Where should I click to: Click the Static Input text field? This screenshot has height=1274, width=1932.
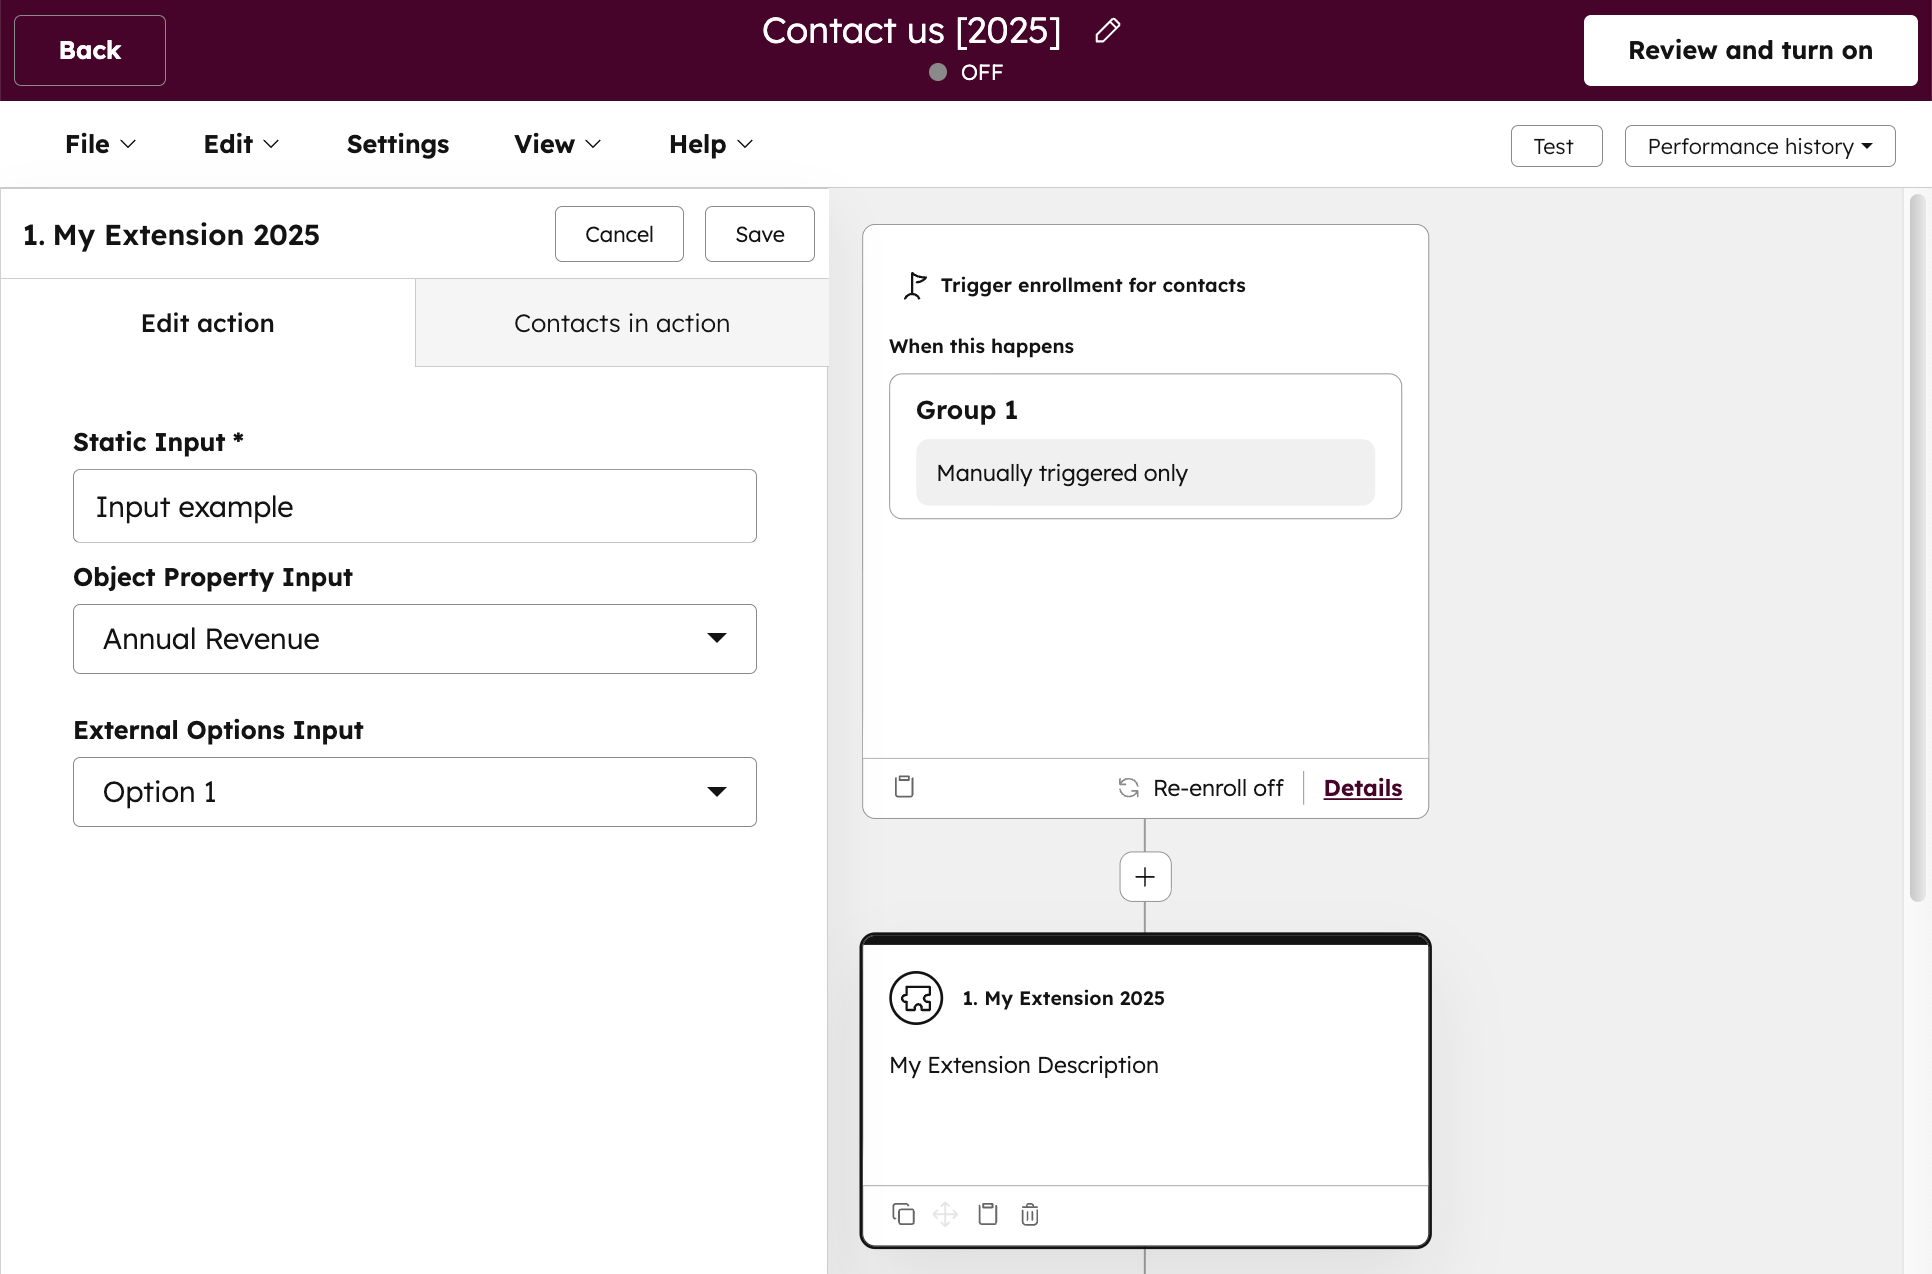pyautogui.click(x=414, y=506)
